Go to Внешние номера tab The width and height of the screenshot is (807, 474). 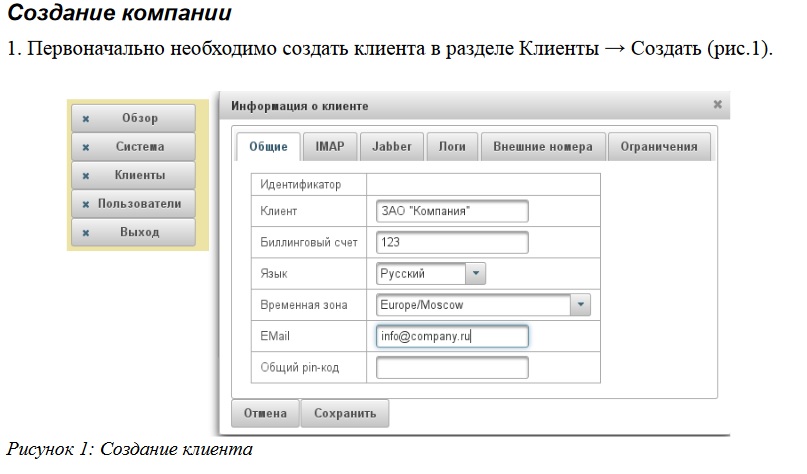[x=542, y=146]
